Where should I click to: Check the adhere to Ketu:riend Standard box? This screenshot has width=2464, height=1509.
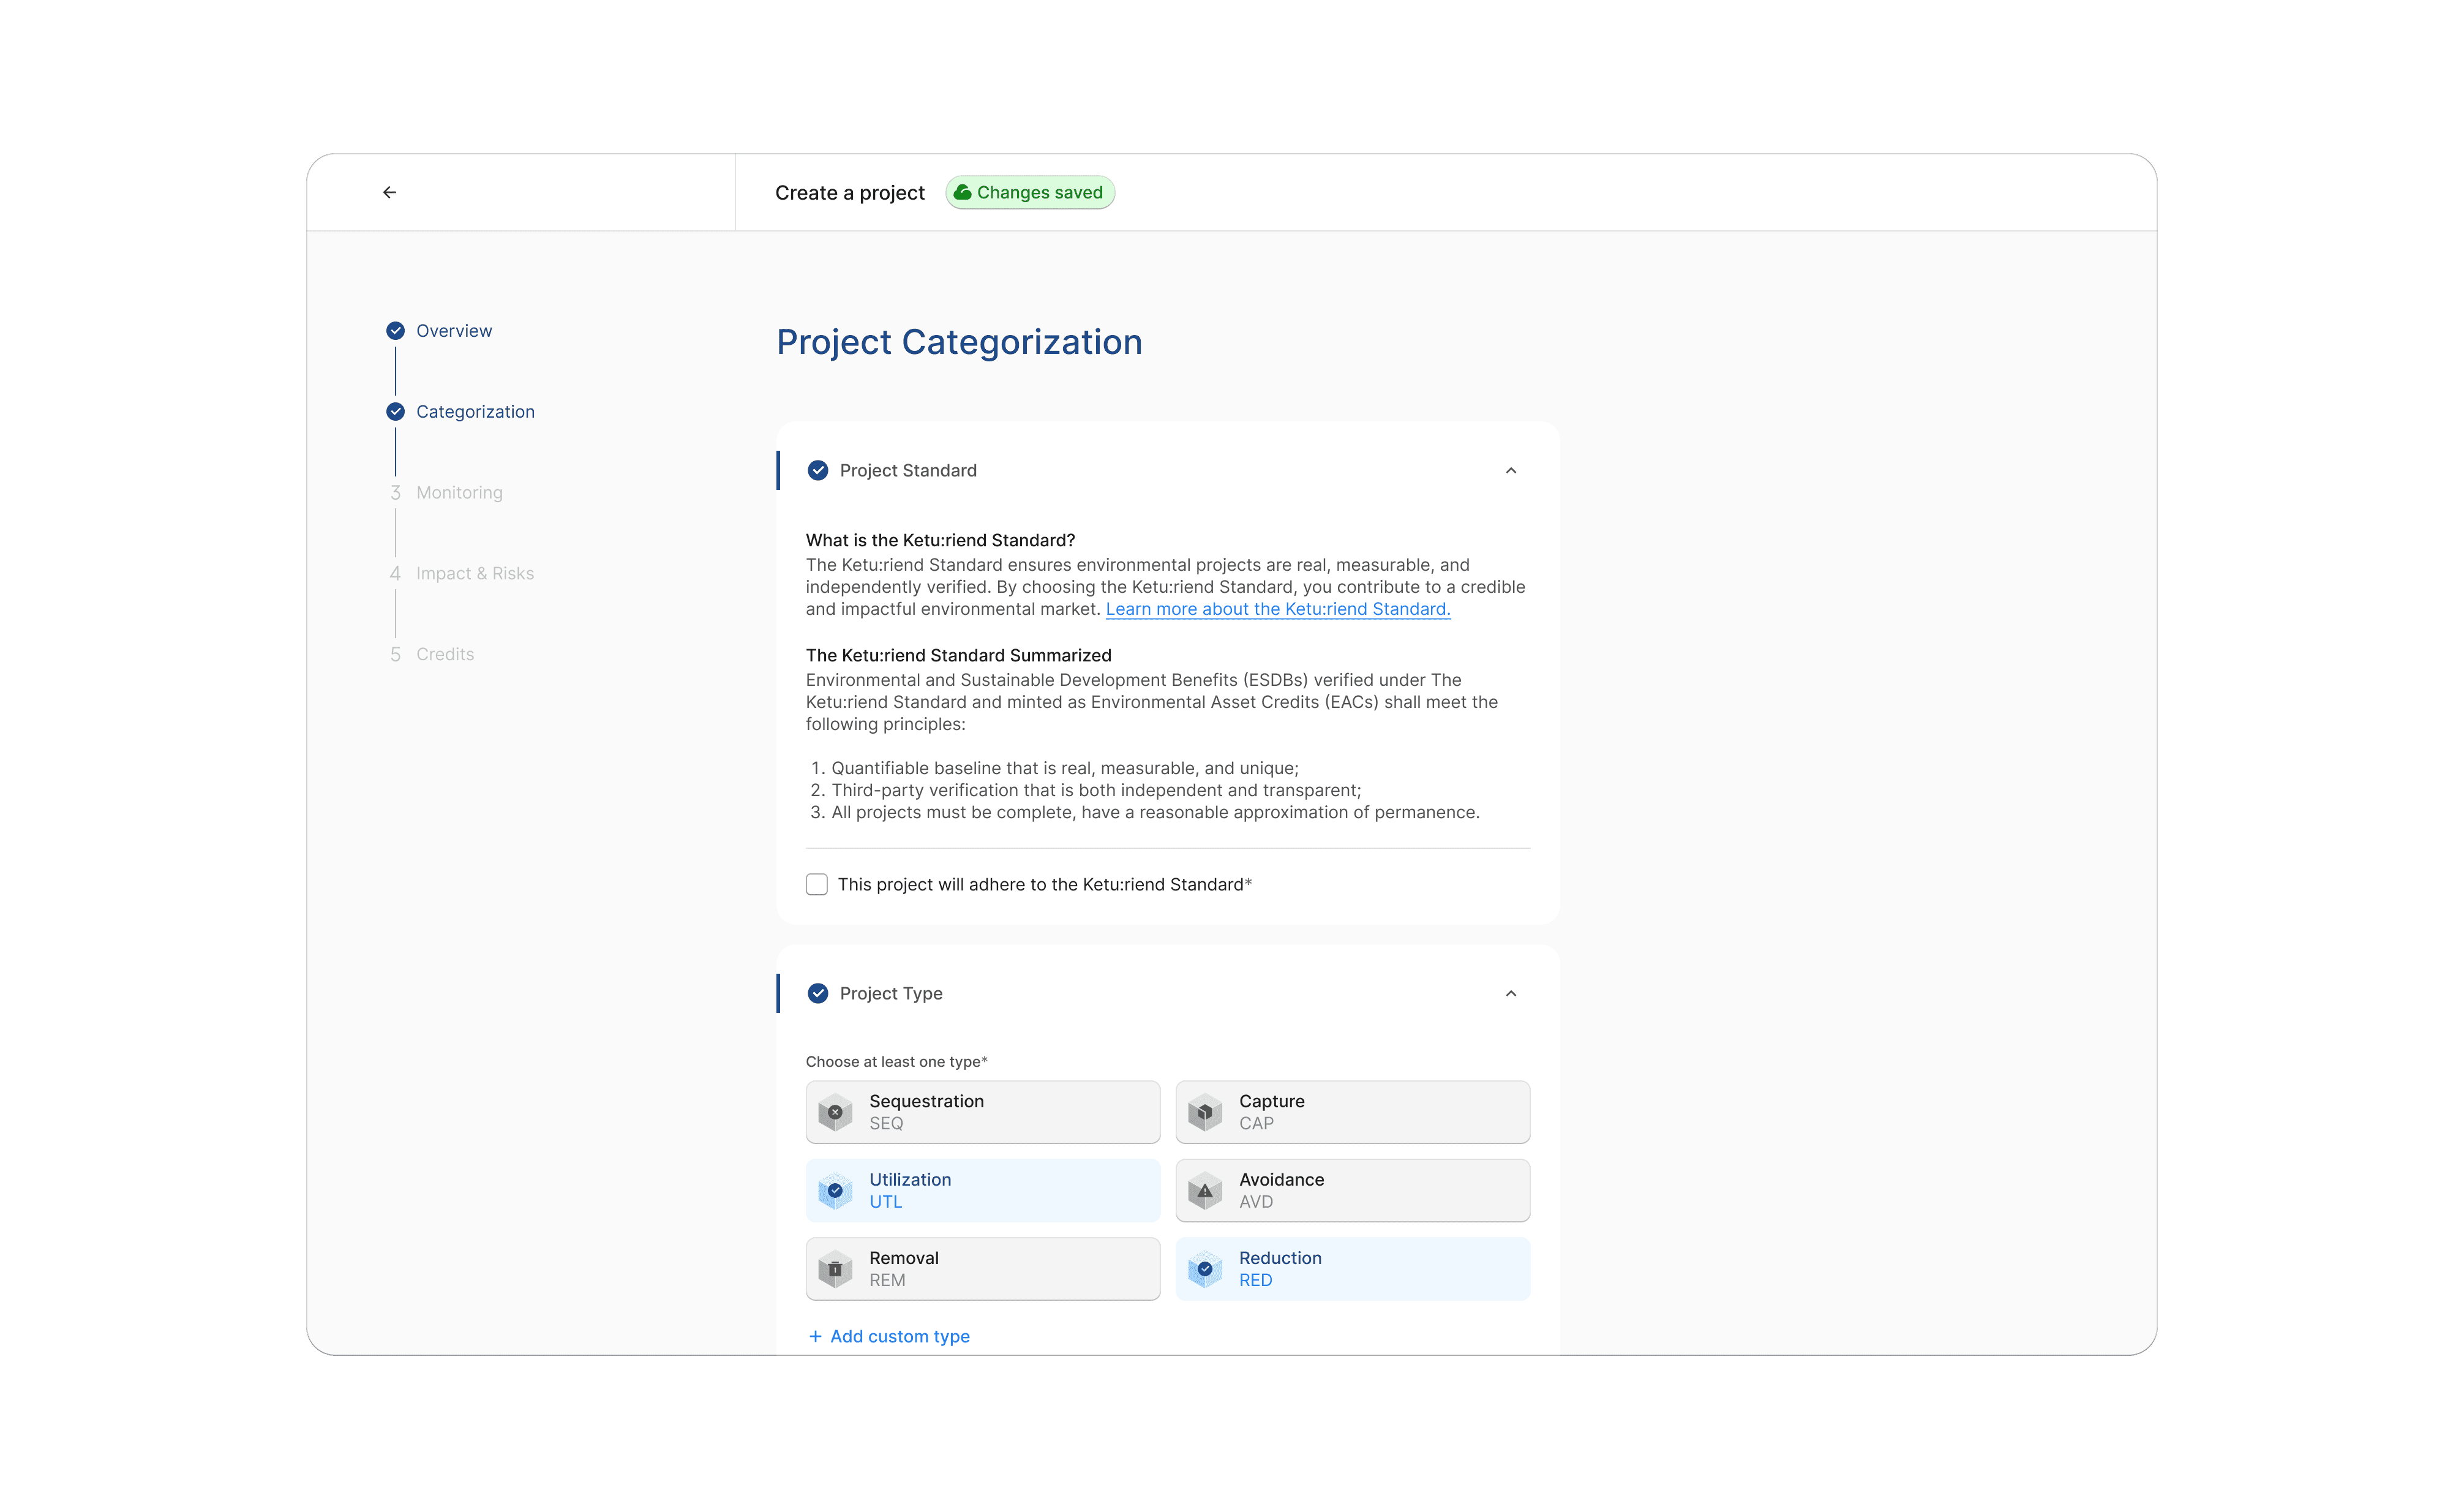pyautogui.click(x=817, y=884)
